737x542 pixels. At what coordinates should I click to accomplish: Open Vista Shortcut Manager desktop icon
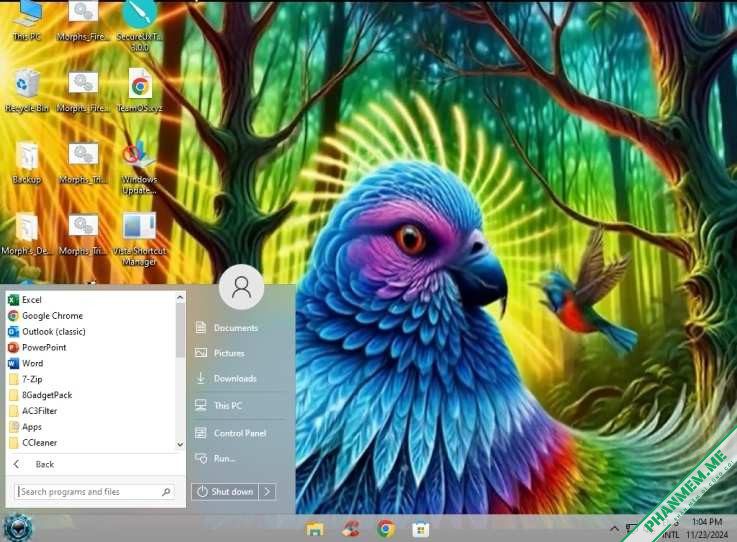click(x=140, y=240)
